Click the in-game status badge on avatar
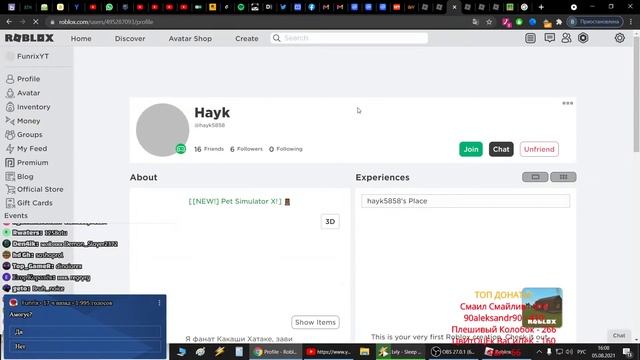The height and width of the screenshot is (360, 640). (x=181, y=149)
